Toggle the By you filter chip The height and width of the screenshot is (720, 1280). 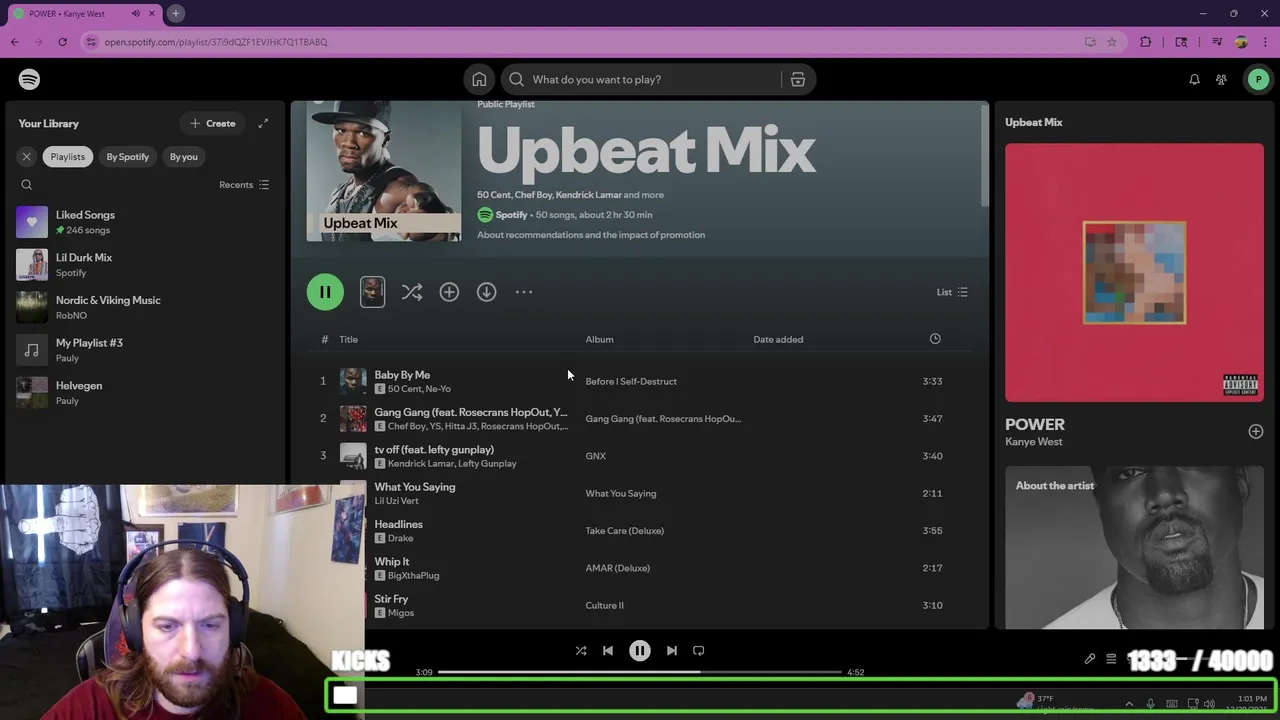(184, 156)
